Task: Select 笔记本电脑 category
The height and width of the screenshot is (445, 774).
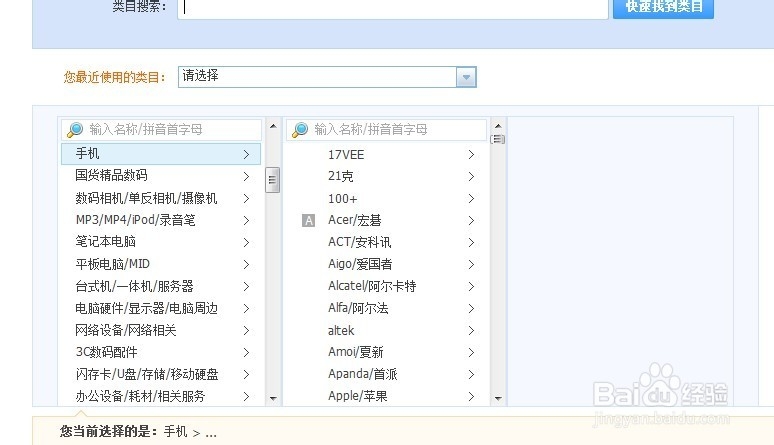Action: (161, 242)
